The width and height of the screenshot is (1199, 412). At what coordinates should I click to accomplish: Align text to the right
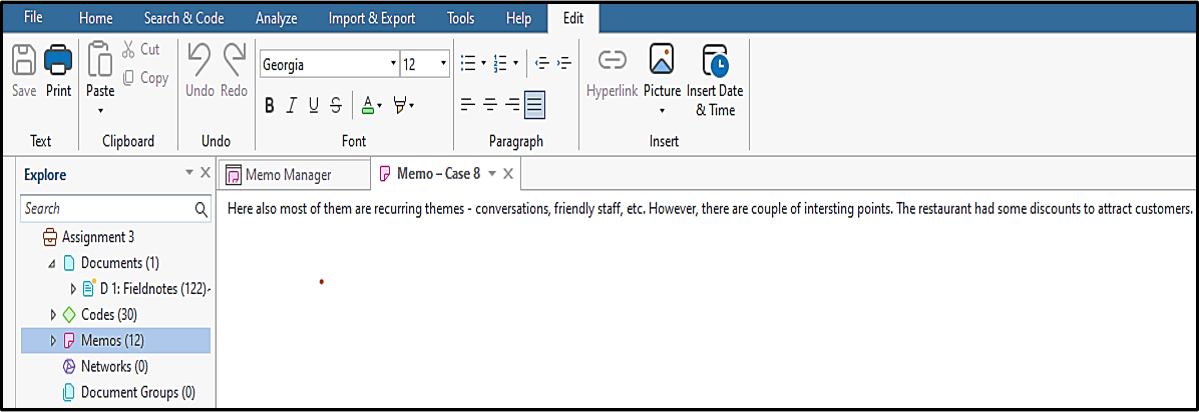click(512, 104)
